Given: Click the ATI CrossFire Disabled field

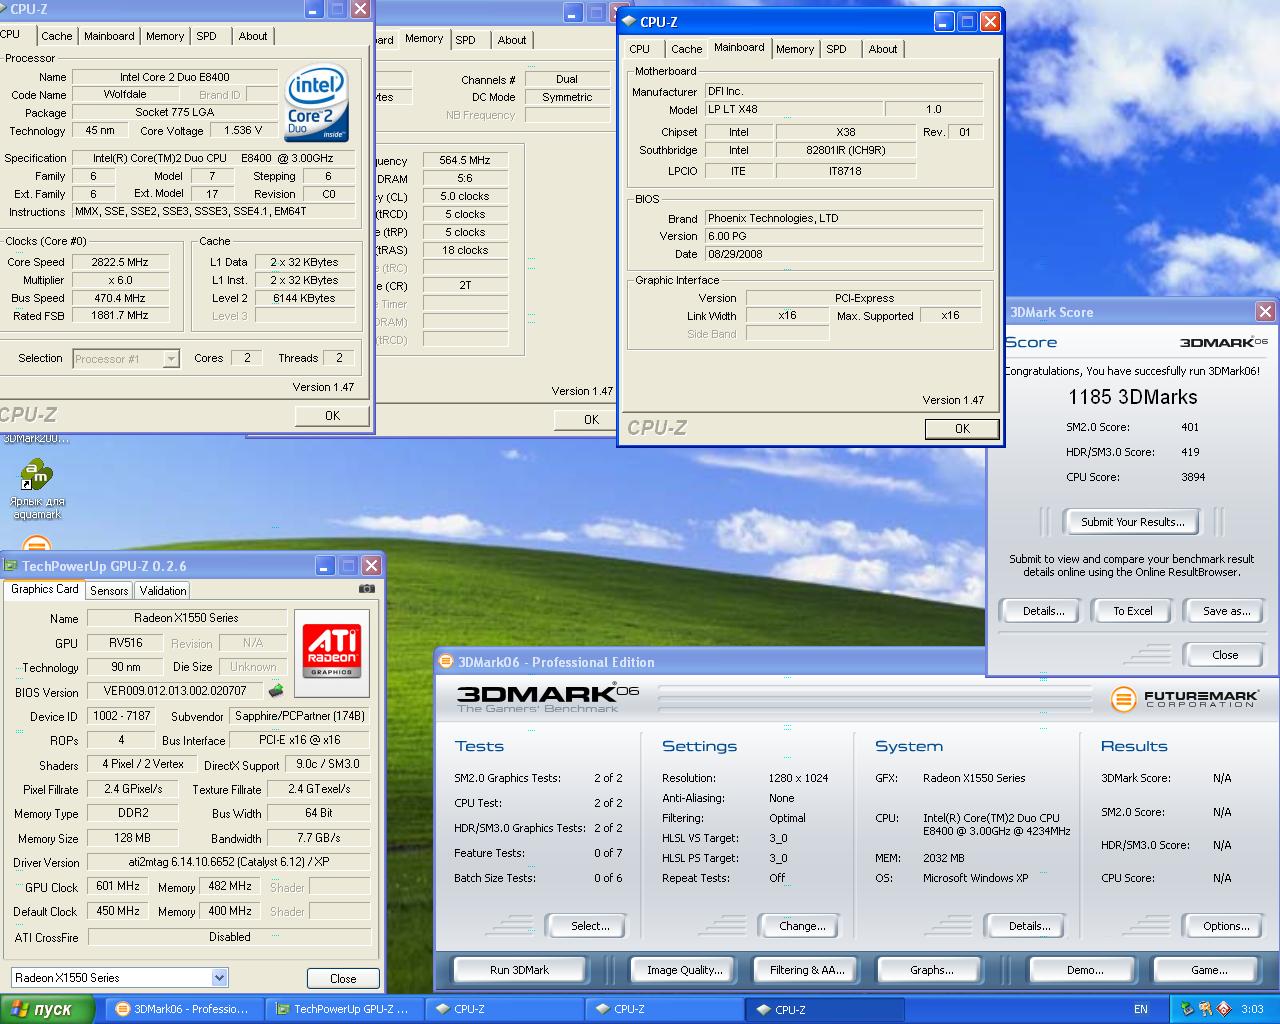Looking at the screenshot, I should (229, 937).
